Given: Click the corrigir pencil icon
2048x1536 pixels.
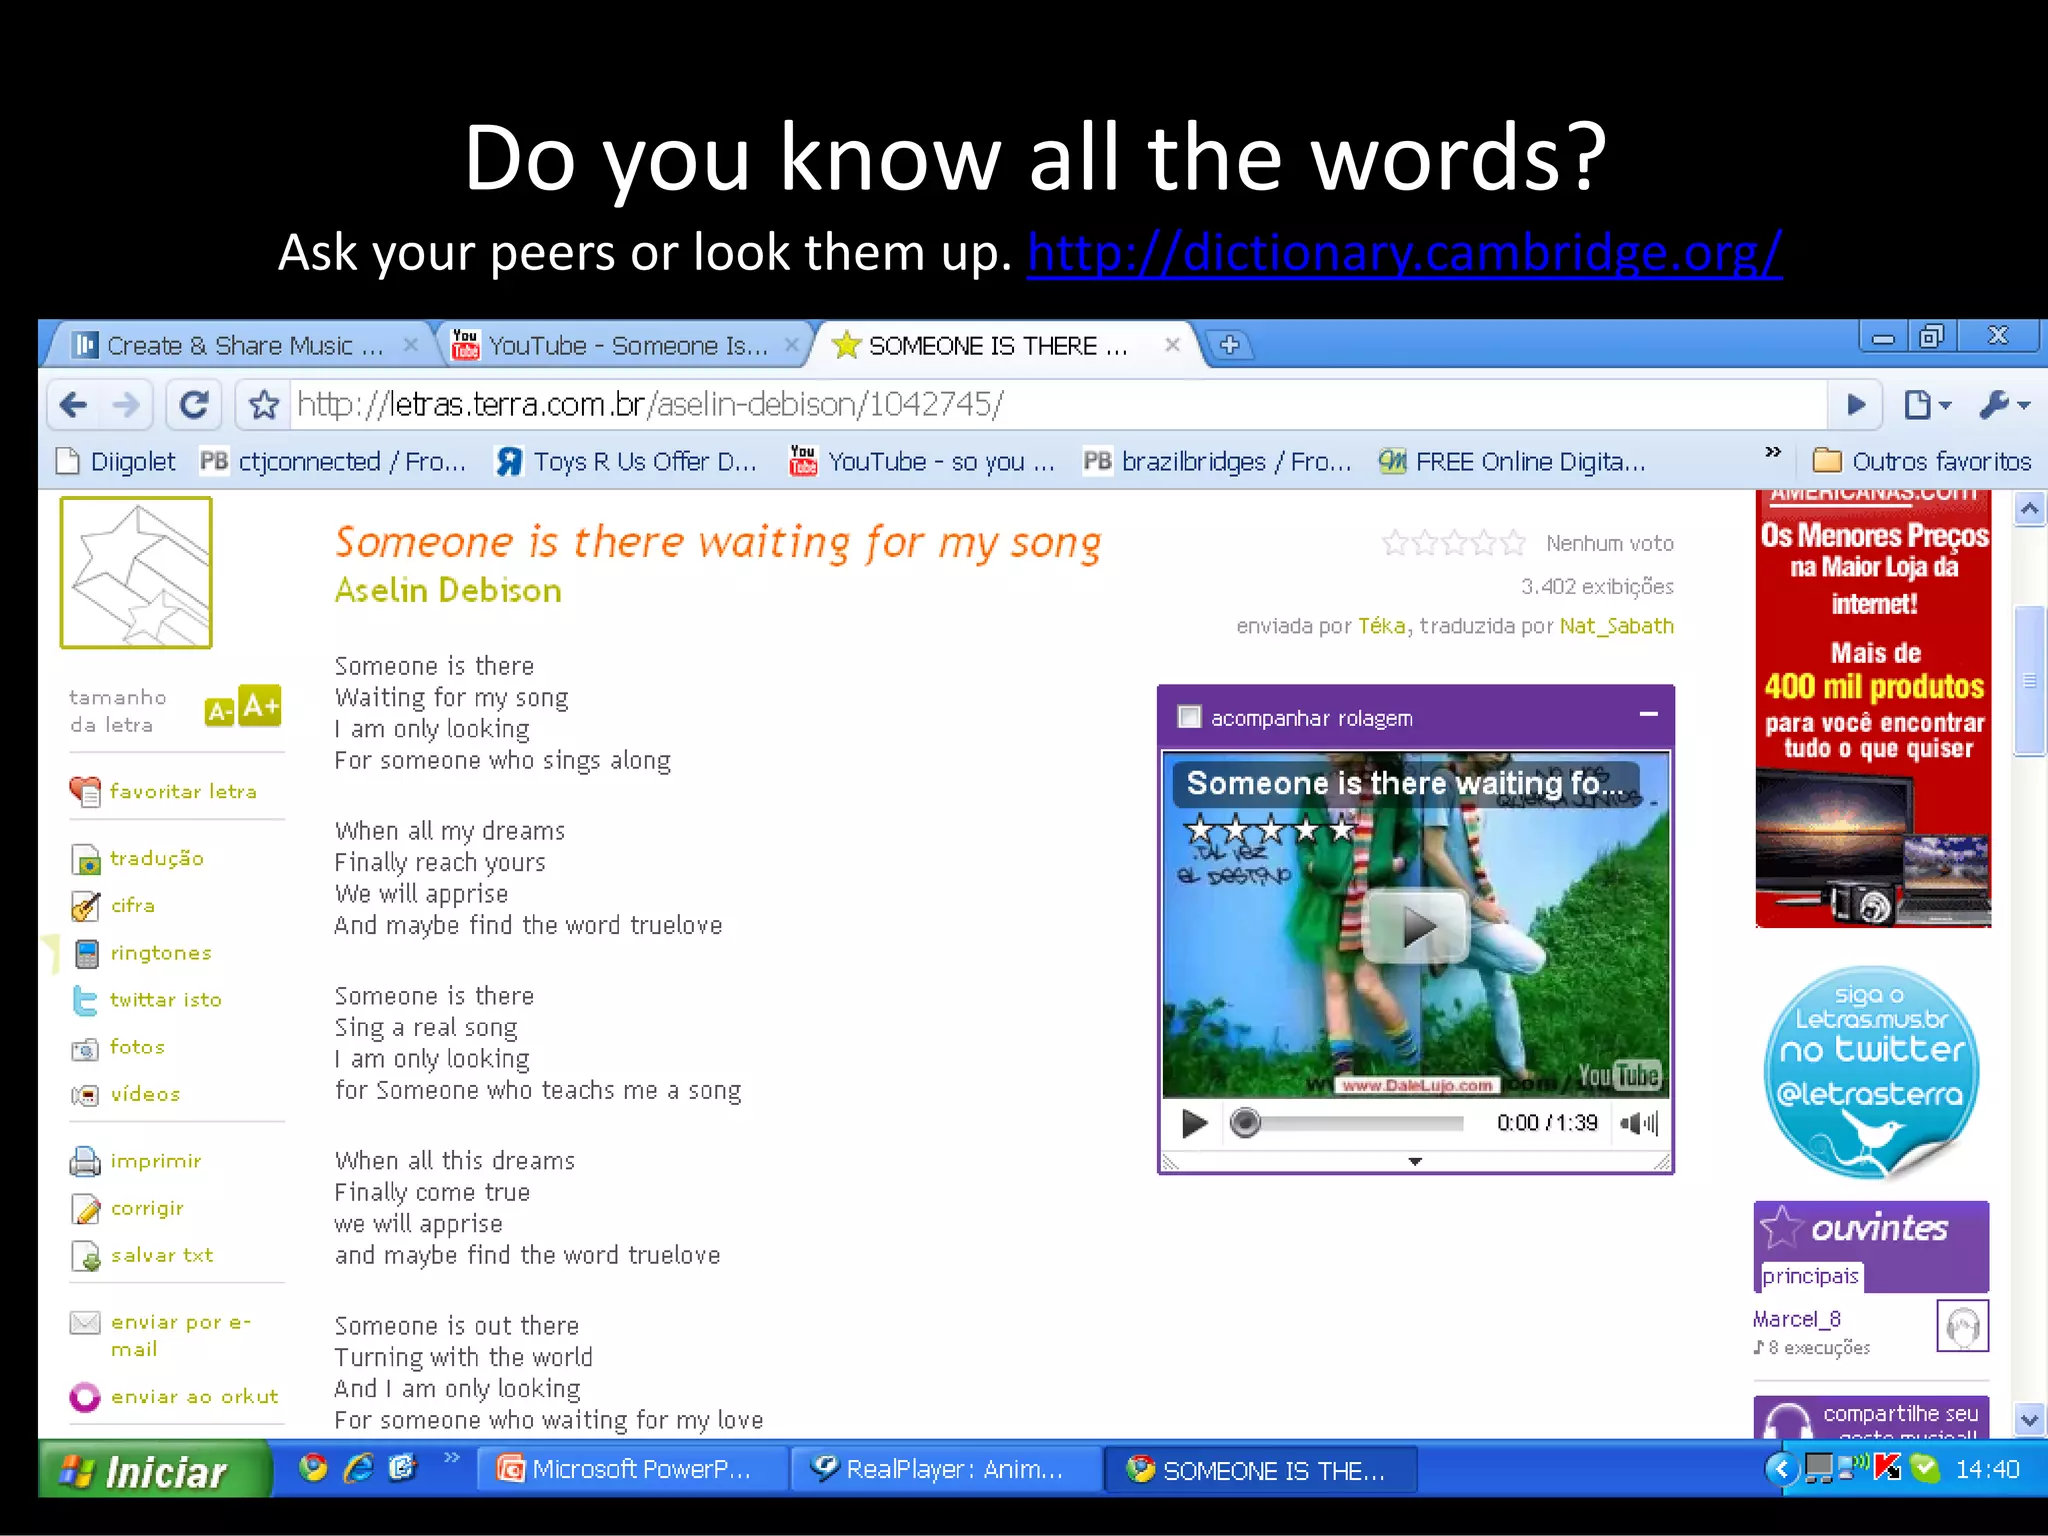Looking at the screenshot, I should [x=86, y=1209].
